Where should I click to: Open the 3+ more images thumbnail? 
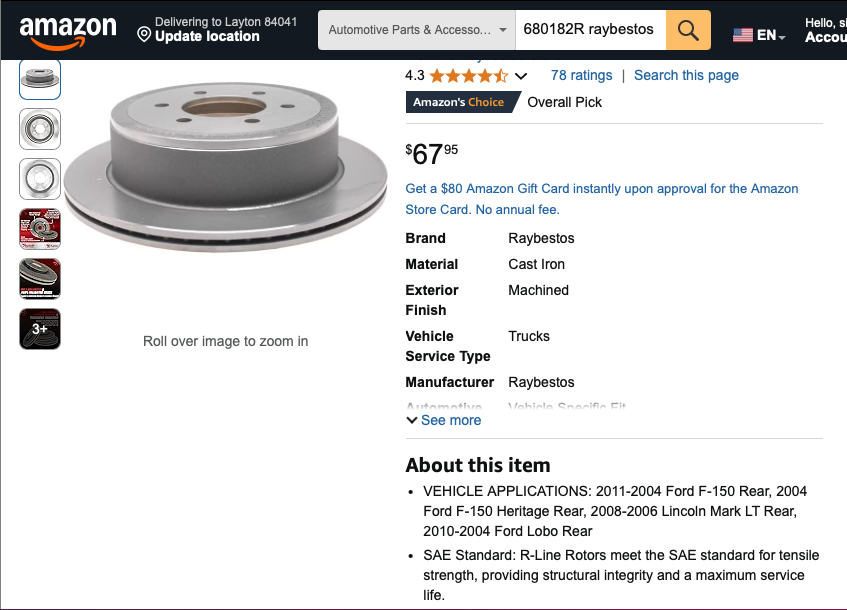[40, 329]
